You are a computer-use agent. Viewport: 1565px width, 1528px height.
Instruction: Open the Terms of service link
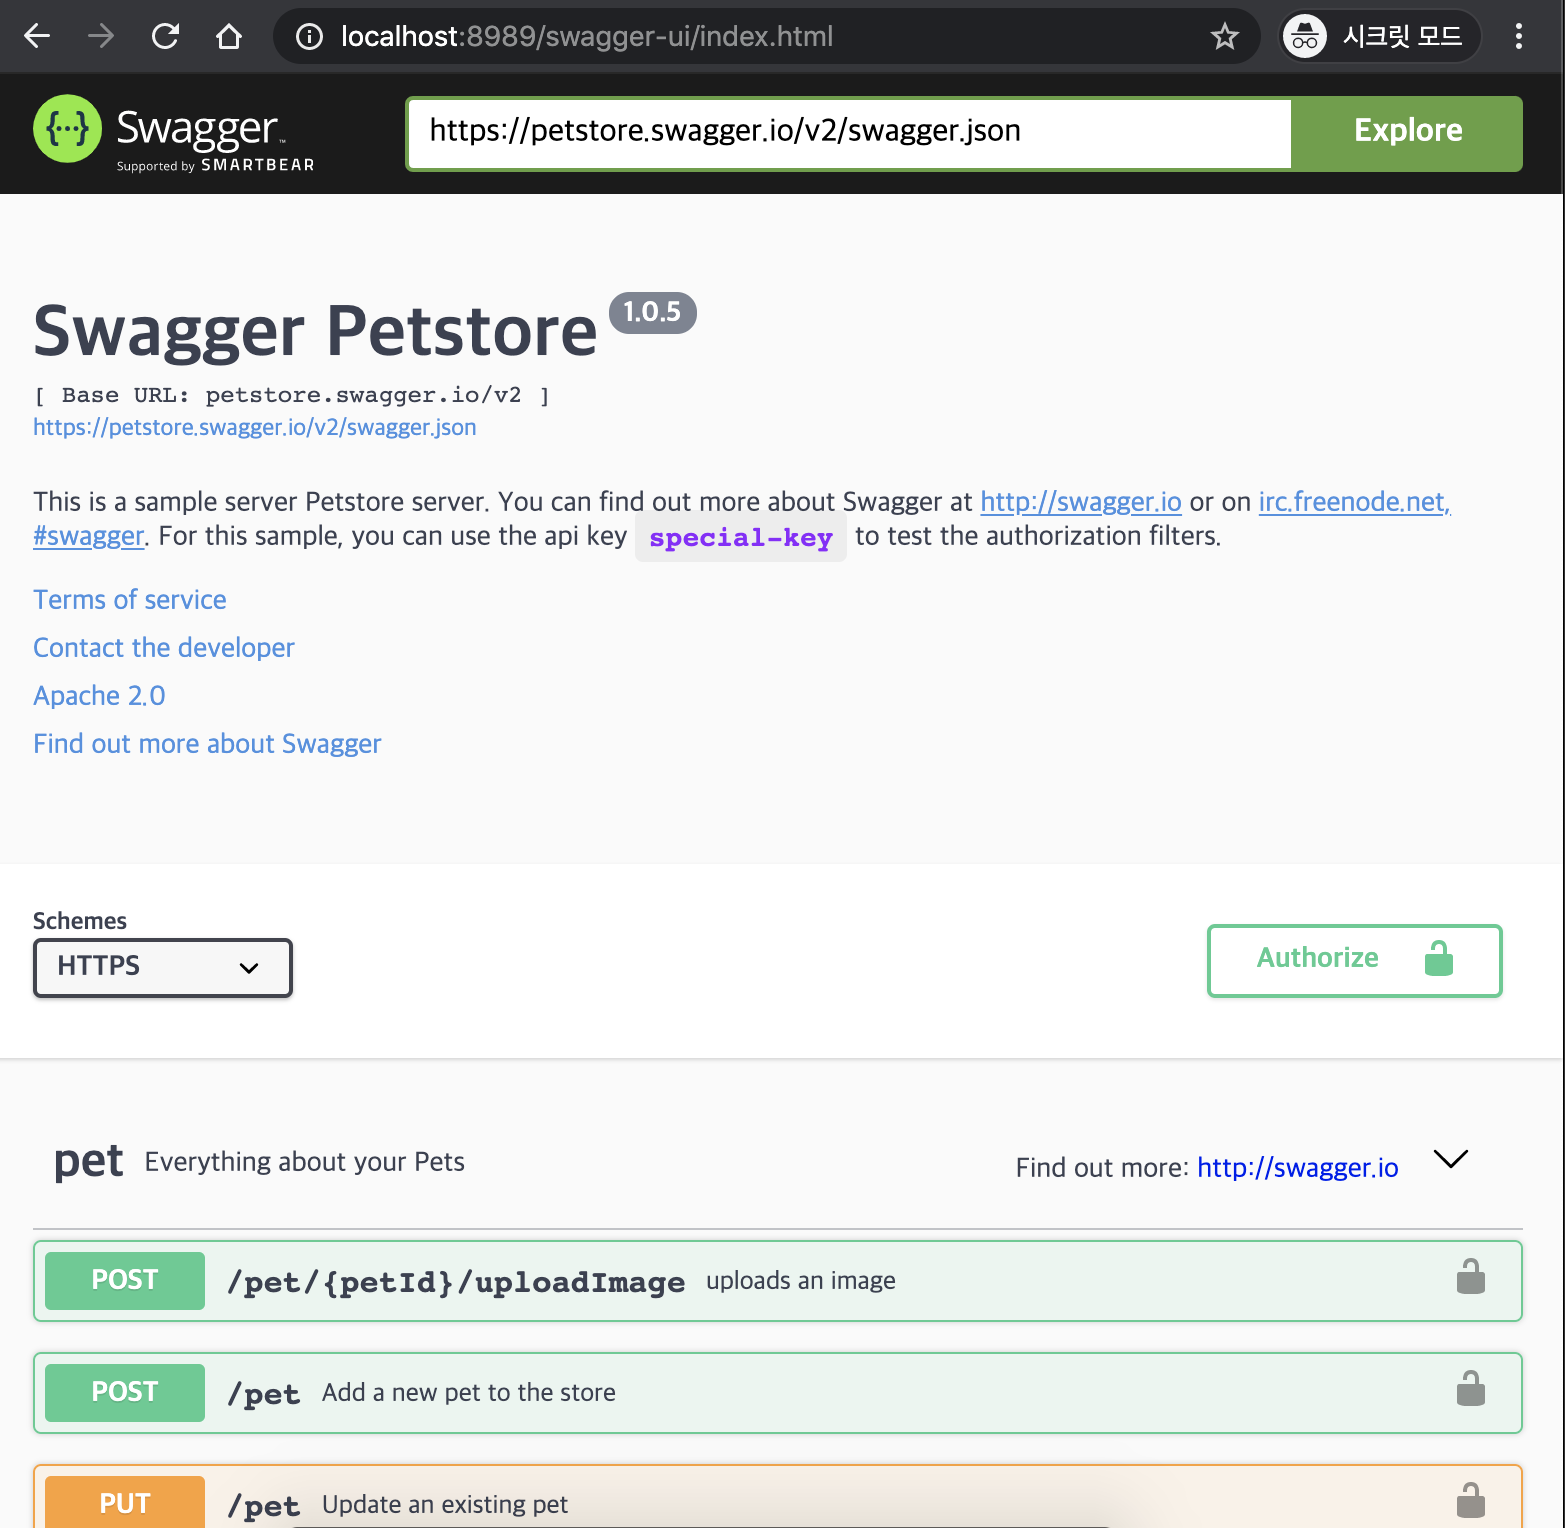click(129, 599)
